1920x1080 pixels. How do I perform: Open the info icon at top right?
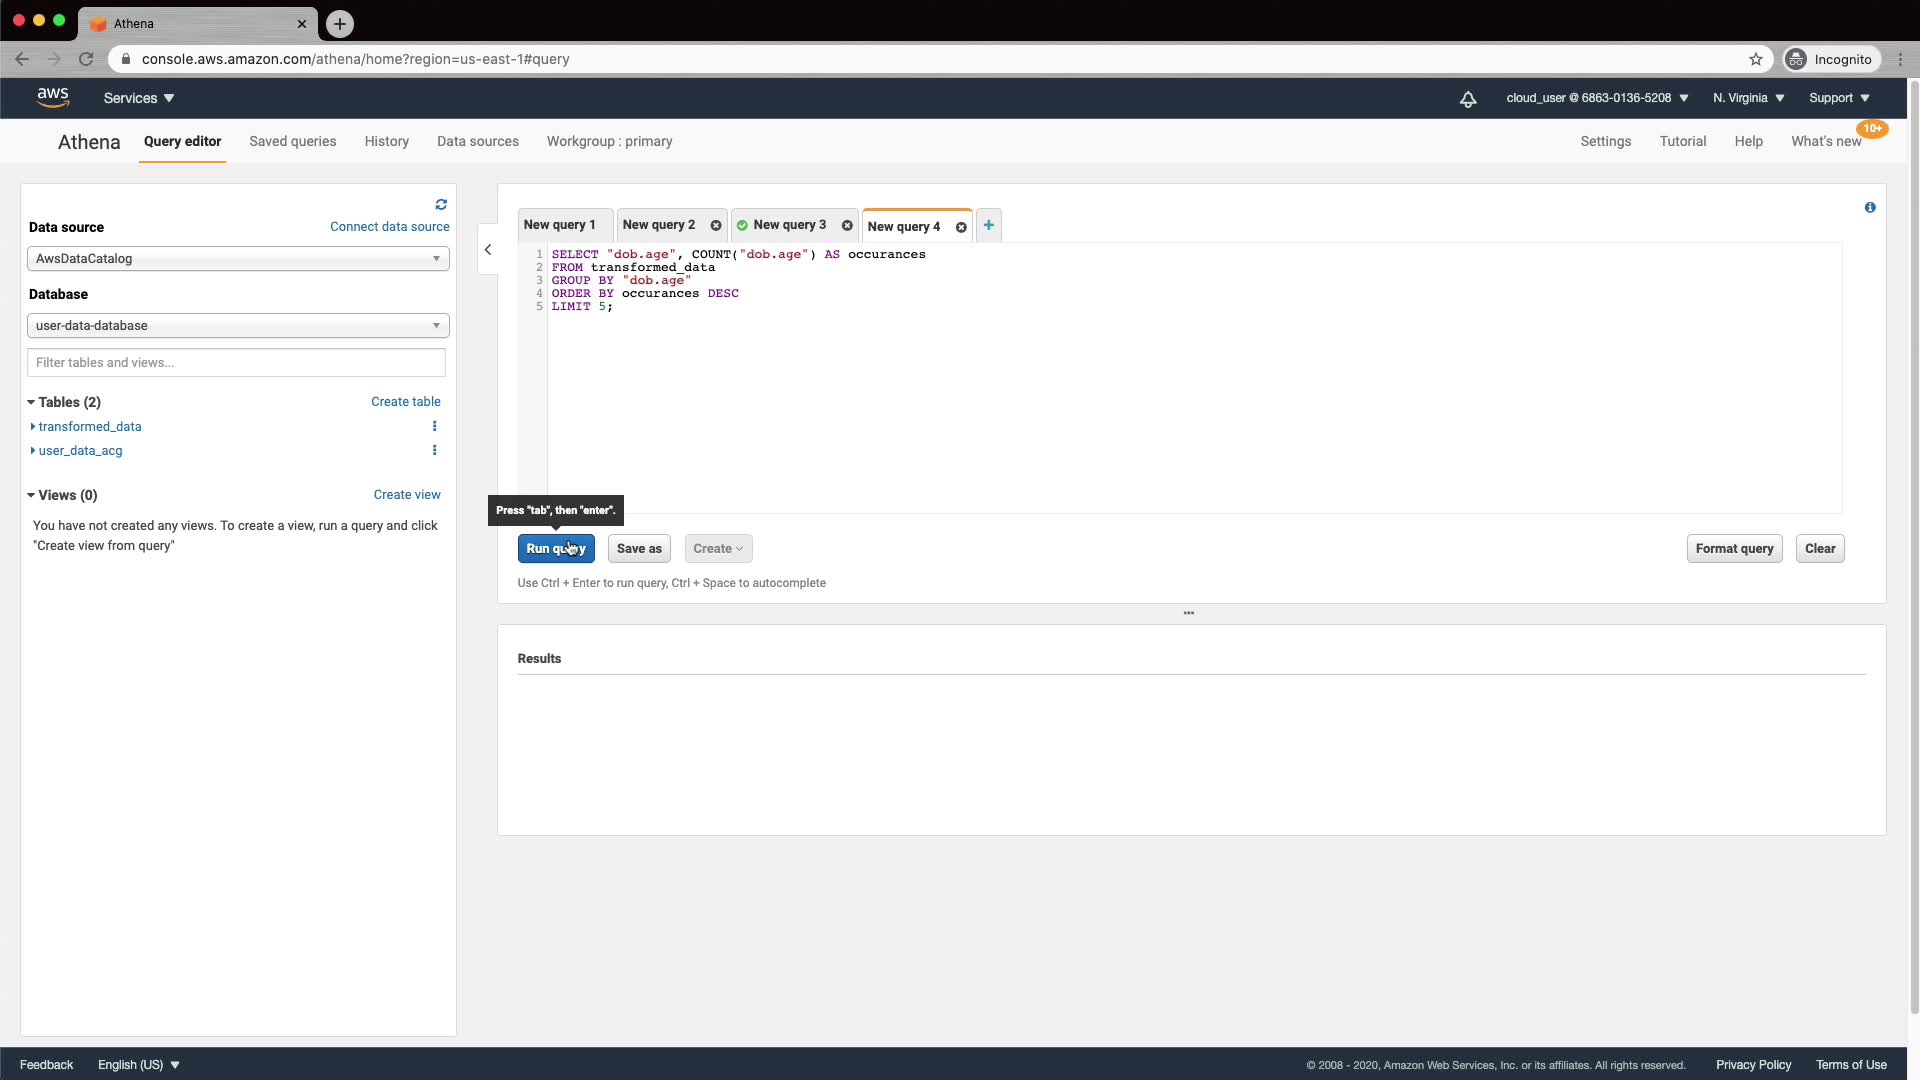tap(1870, 208)
